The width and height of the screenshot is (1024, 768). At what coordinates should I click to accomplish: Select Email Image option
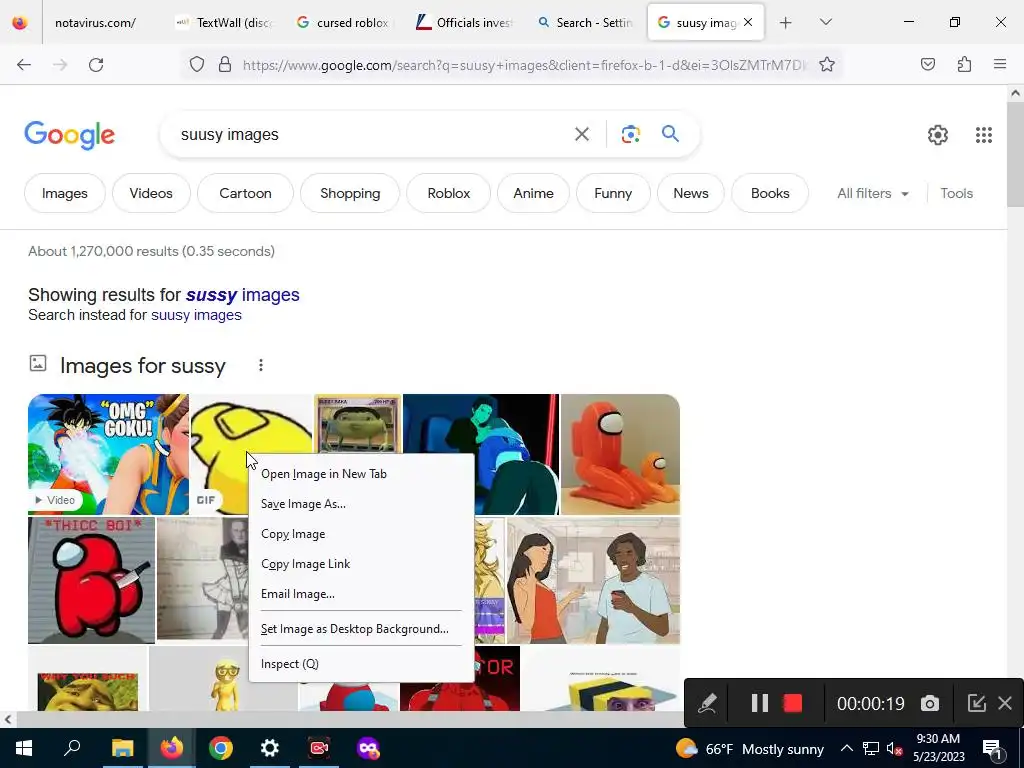point(361,594)
